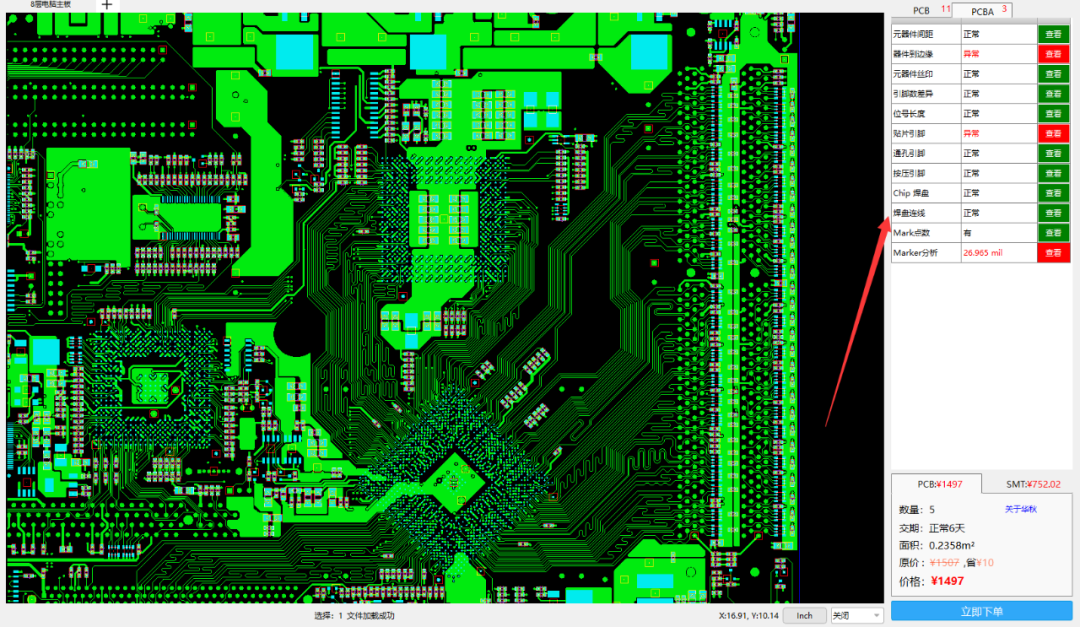View red Marker分析 result

click(1053, 253)
